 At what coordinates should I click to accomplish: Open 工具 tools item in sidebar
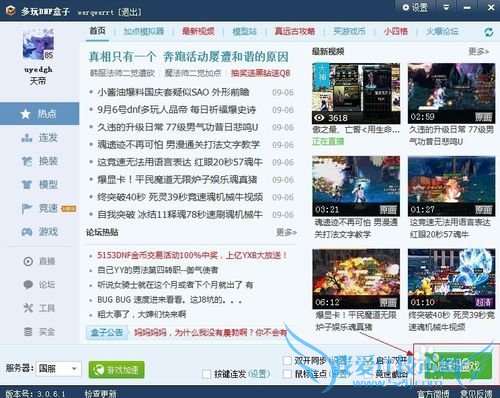[x=39, y=308]
